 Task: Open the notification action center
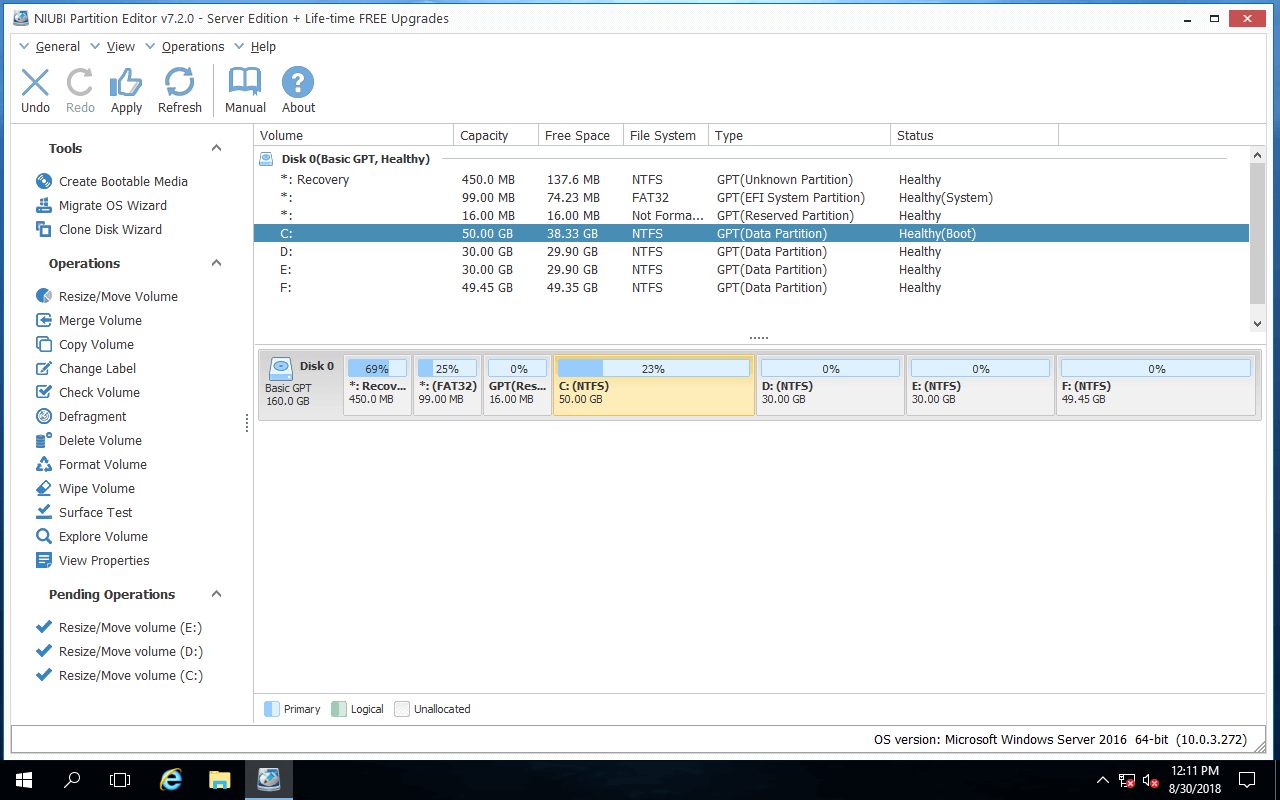tap(1247, 780)
